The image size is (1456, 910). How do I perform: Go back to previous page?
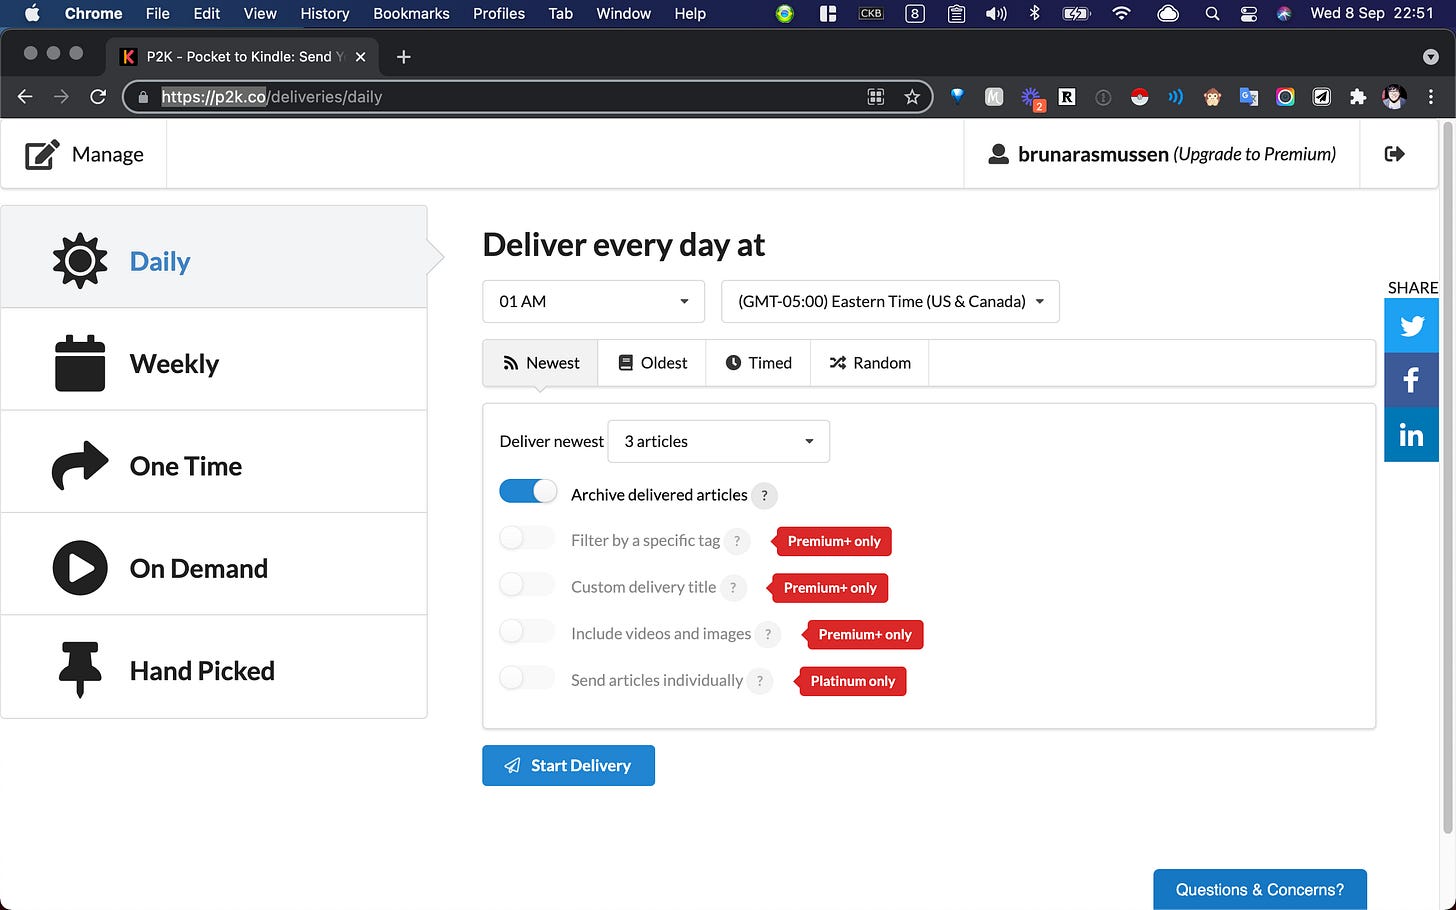(26, 97)
